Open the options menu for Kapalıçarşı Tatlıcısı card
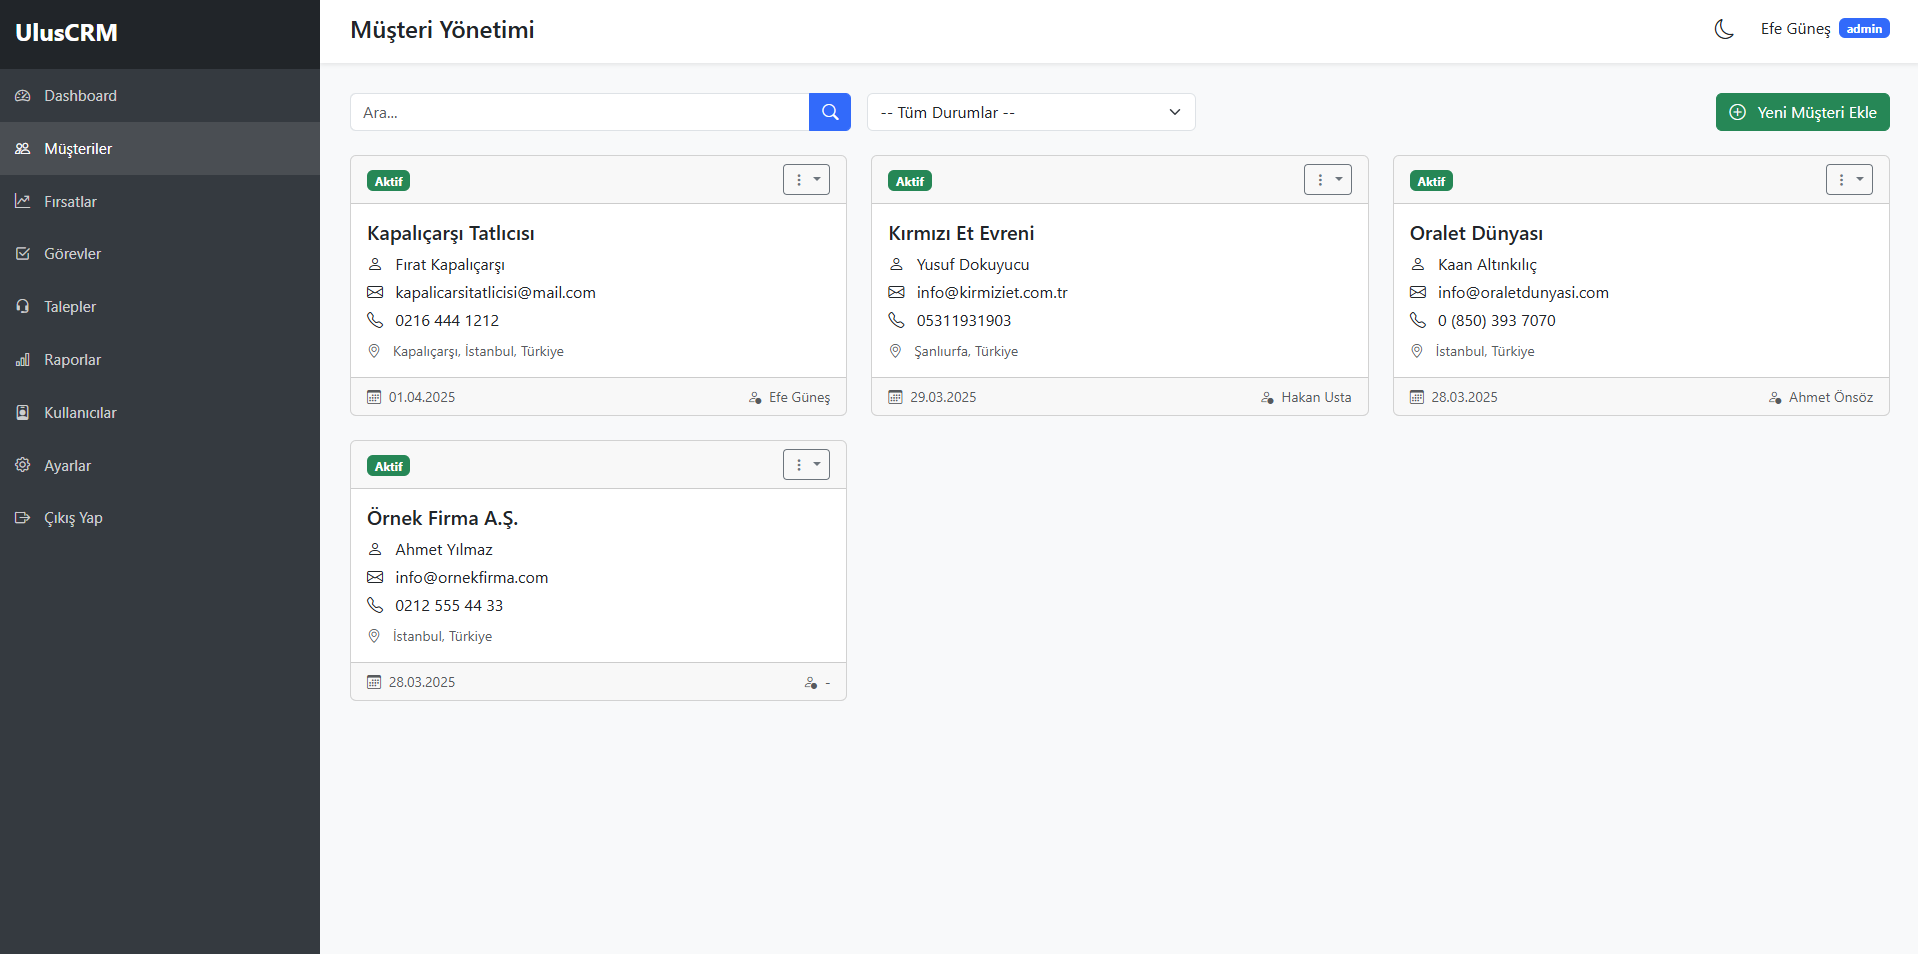 coord(806,180)
